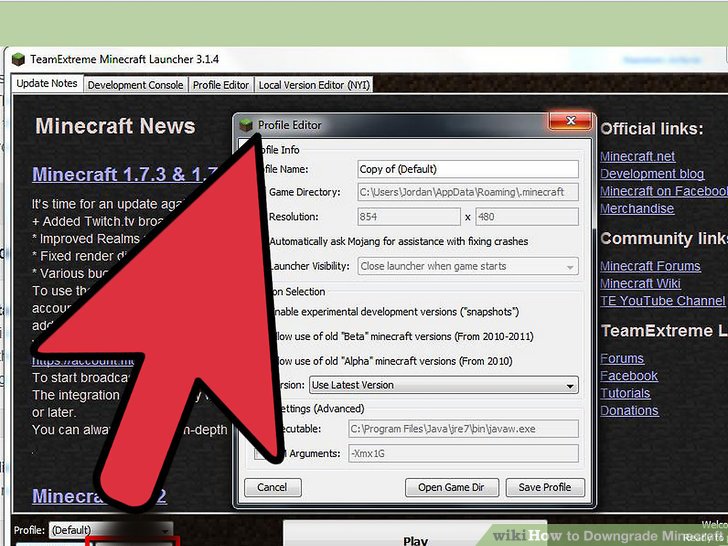Click the ask Mojang for assistance option text
This screenshot has height=546, width=728.
click(398, 241)
